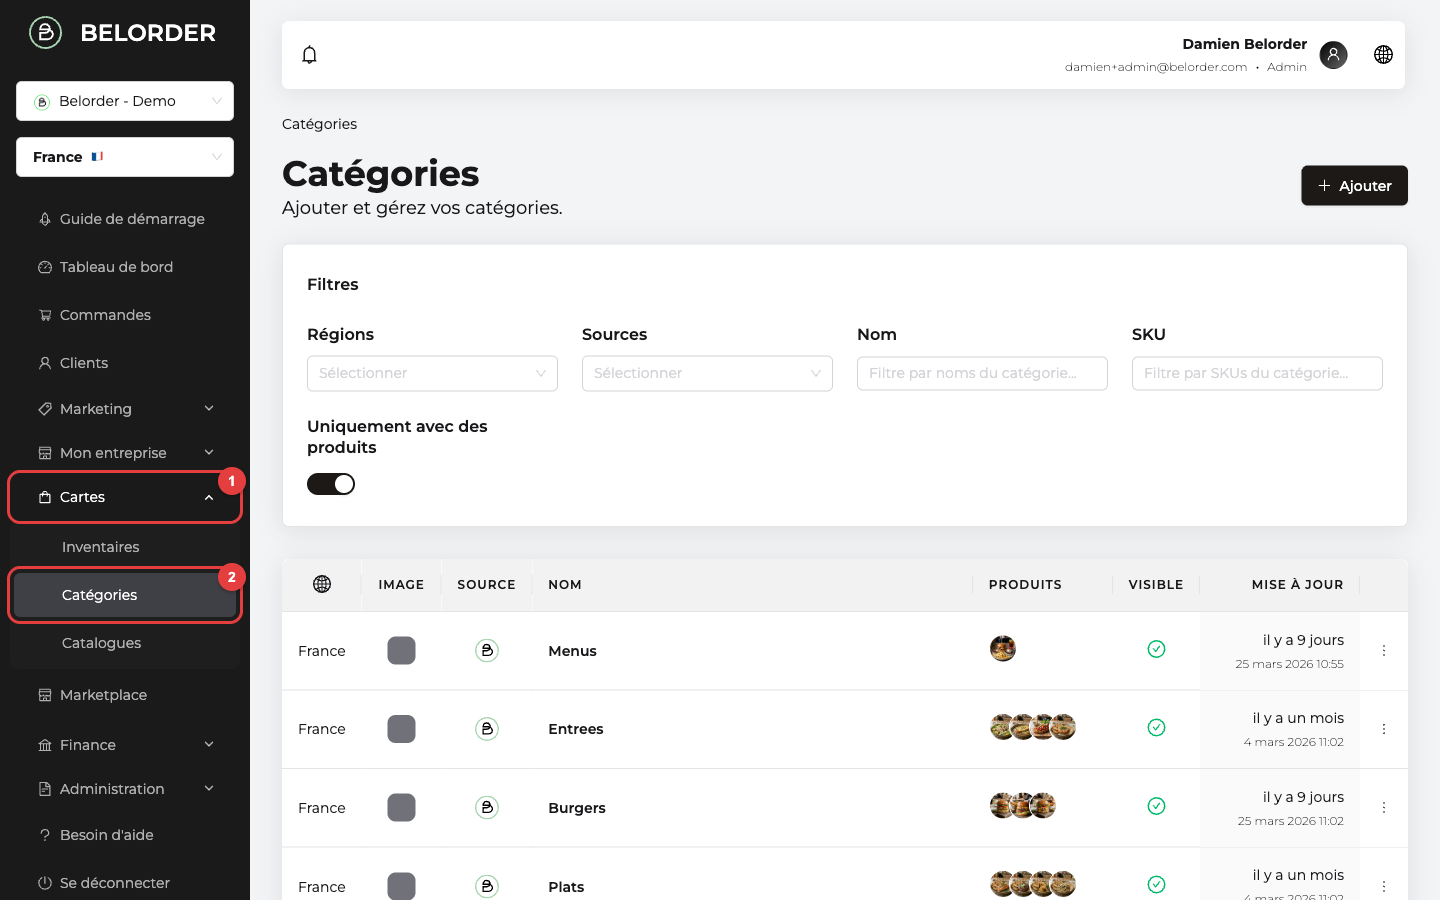The height and width of the screenshot is (900, 1440).
Task: Open actions menu for Entrees row
Action: pyautogui.click(x=1384, y=729)
